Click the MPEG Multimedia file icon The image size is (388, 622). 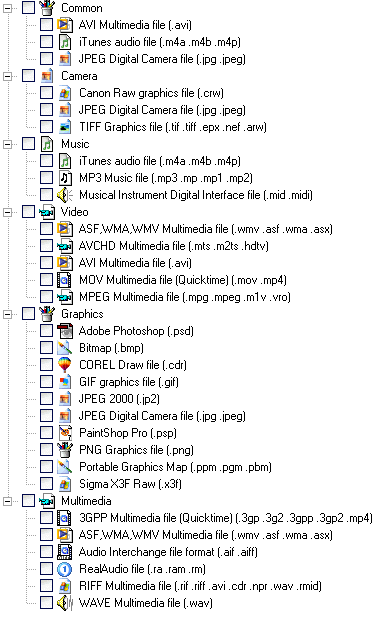pos(65,297)
